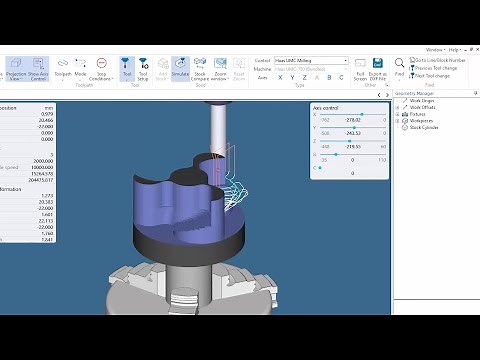This screenshot has height=360, width=480.
Task: Open Stock Compare
Action: (x=200, y=69)
